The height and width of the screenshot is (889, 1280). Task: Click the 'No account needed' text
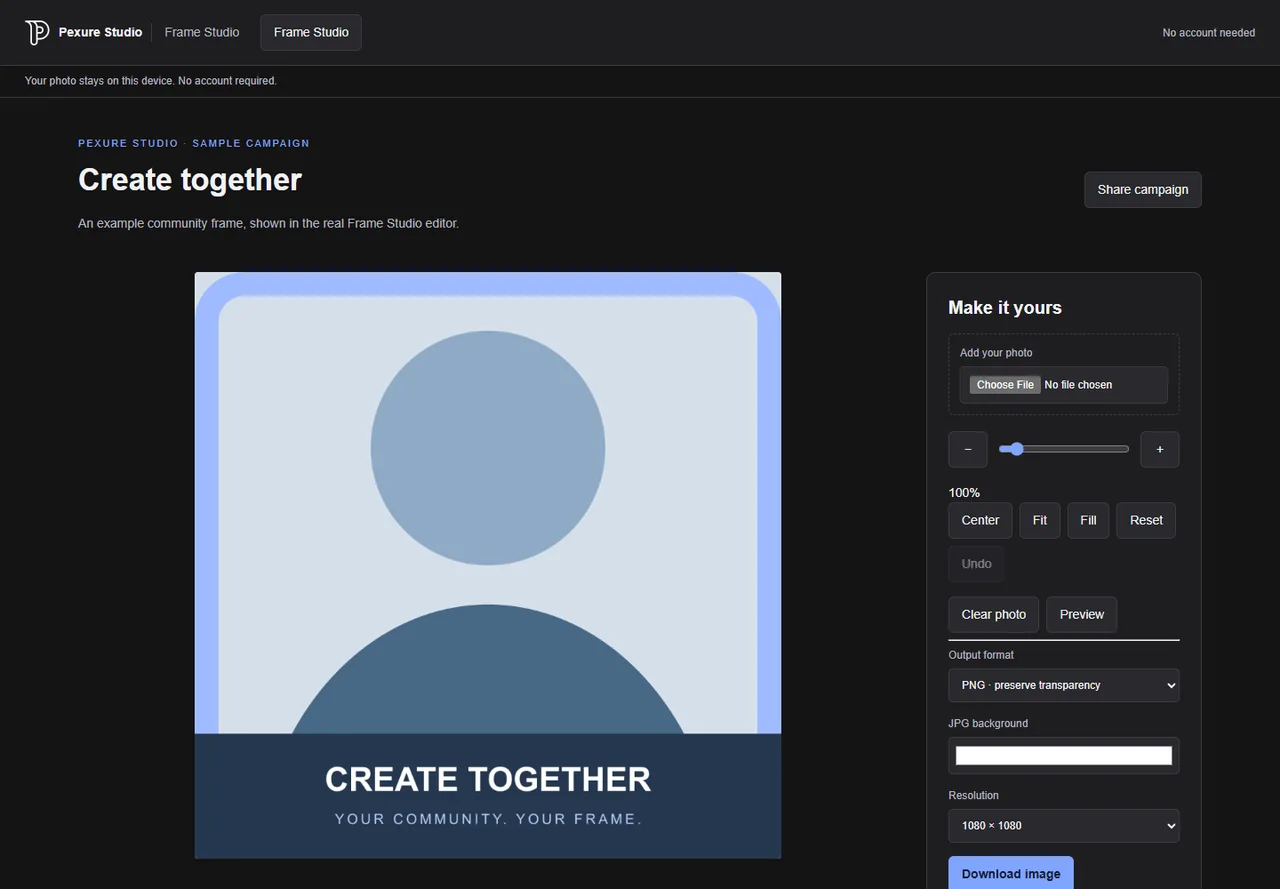[x=1208, y=33]
